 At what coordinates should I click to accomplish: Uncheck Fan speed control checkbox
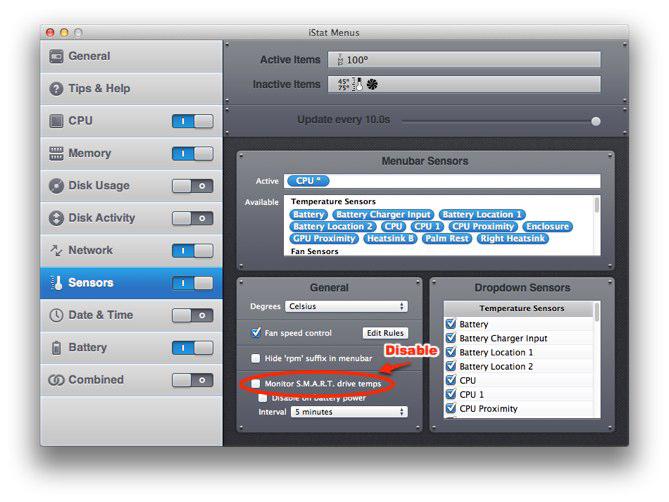[x=256, y=332]
